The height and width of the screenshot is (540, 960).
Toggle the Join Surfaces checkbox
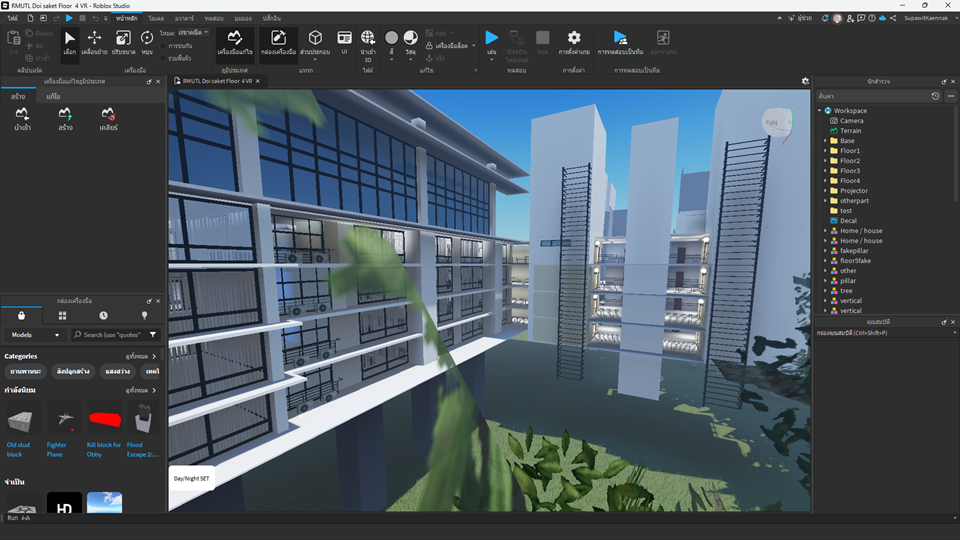(x=163, y=58)
